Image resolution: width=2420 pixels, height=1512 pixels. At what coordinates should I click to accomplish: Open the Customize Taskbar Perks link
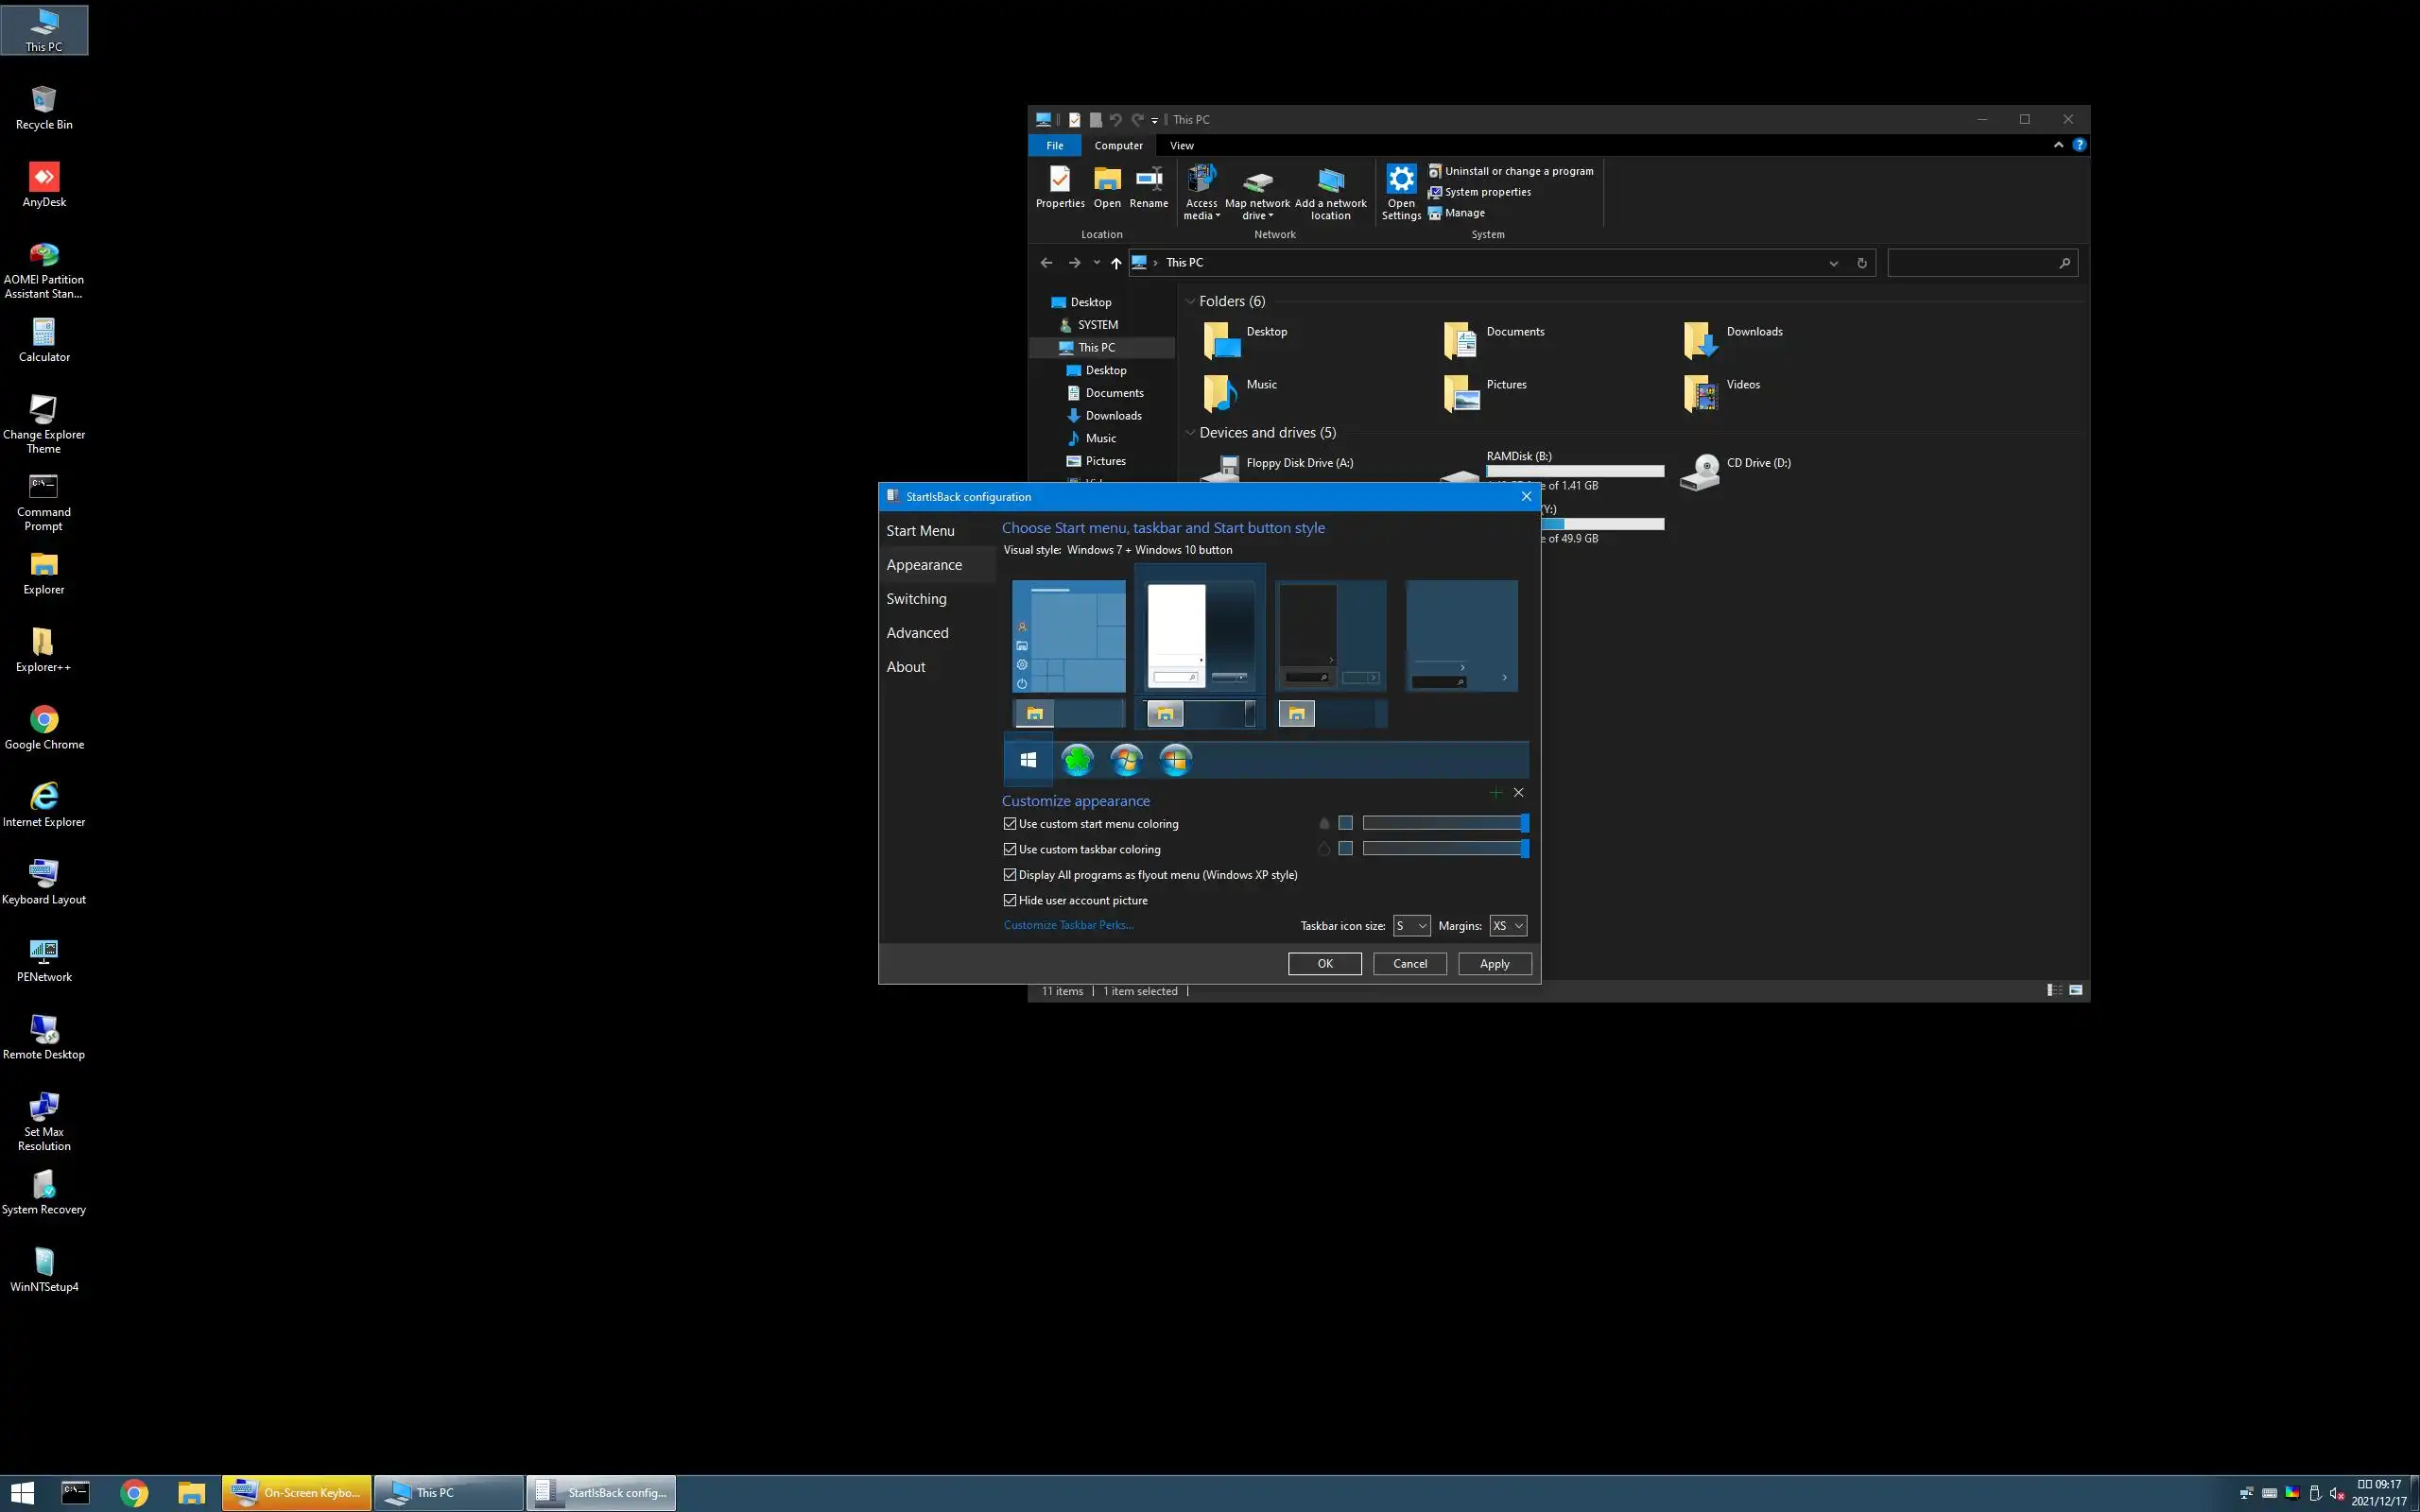(1068, 925)
